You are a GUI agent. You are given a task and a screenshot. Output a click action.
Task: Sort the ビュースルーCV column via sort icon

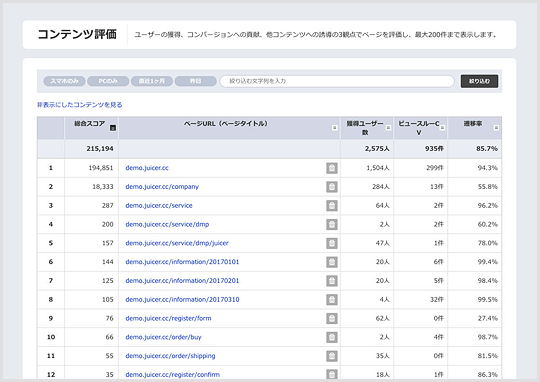pyautogui.click(x=442, y=128)
